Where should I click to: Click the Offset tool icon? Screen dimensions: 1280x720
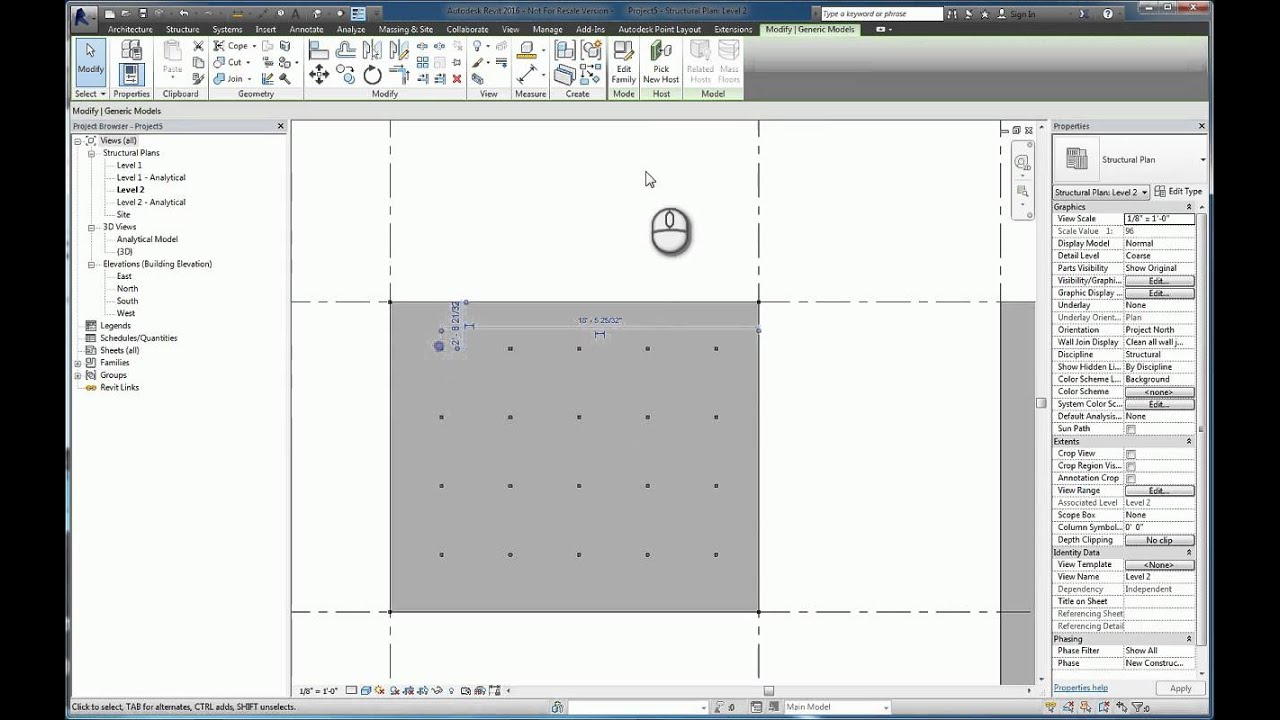click(x=346, y=49)
